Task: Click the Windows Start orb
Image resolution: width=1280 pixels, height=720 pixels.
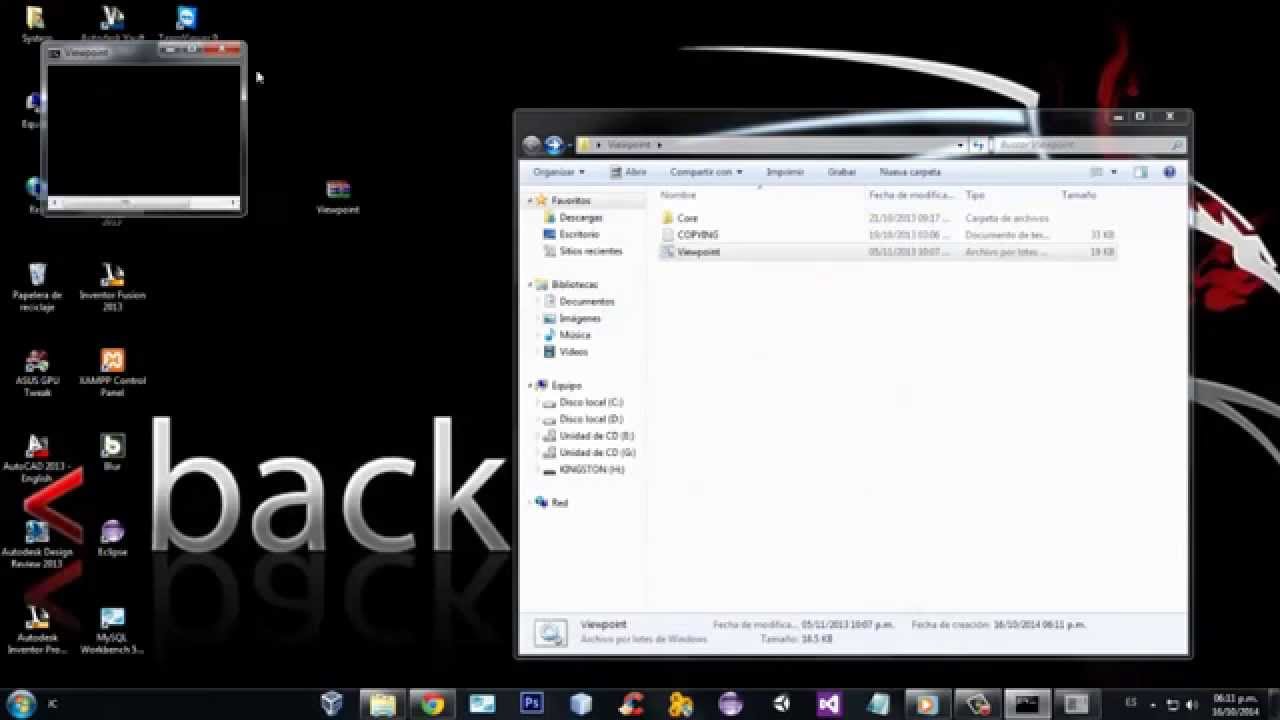Action: pos(21,703)
